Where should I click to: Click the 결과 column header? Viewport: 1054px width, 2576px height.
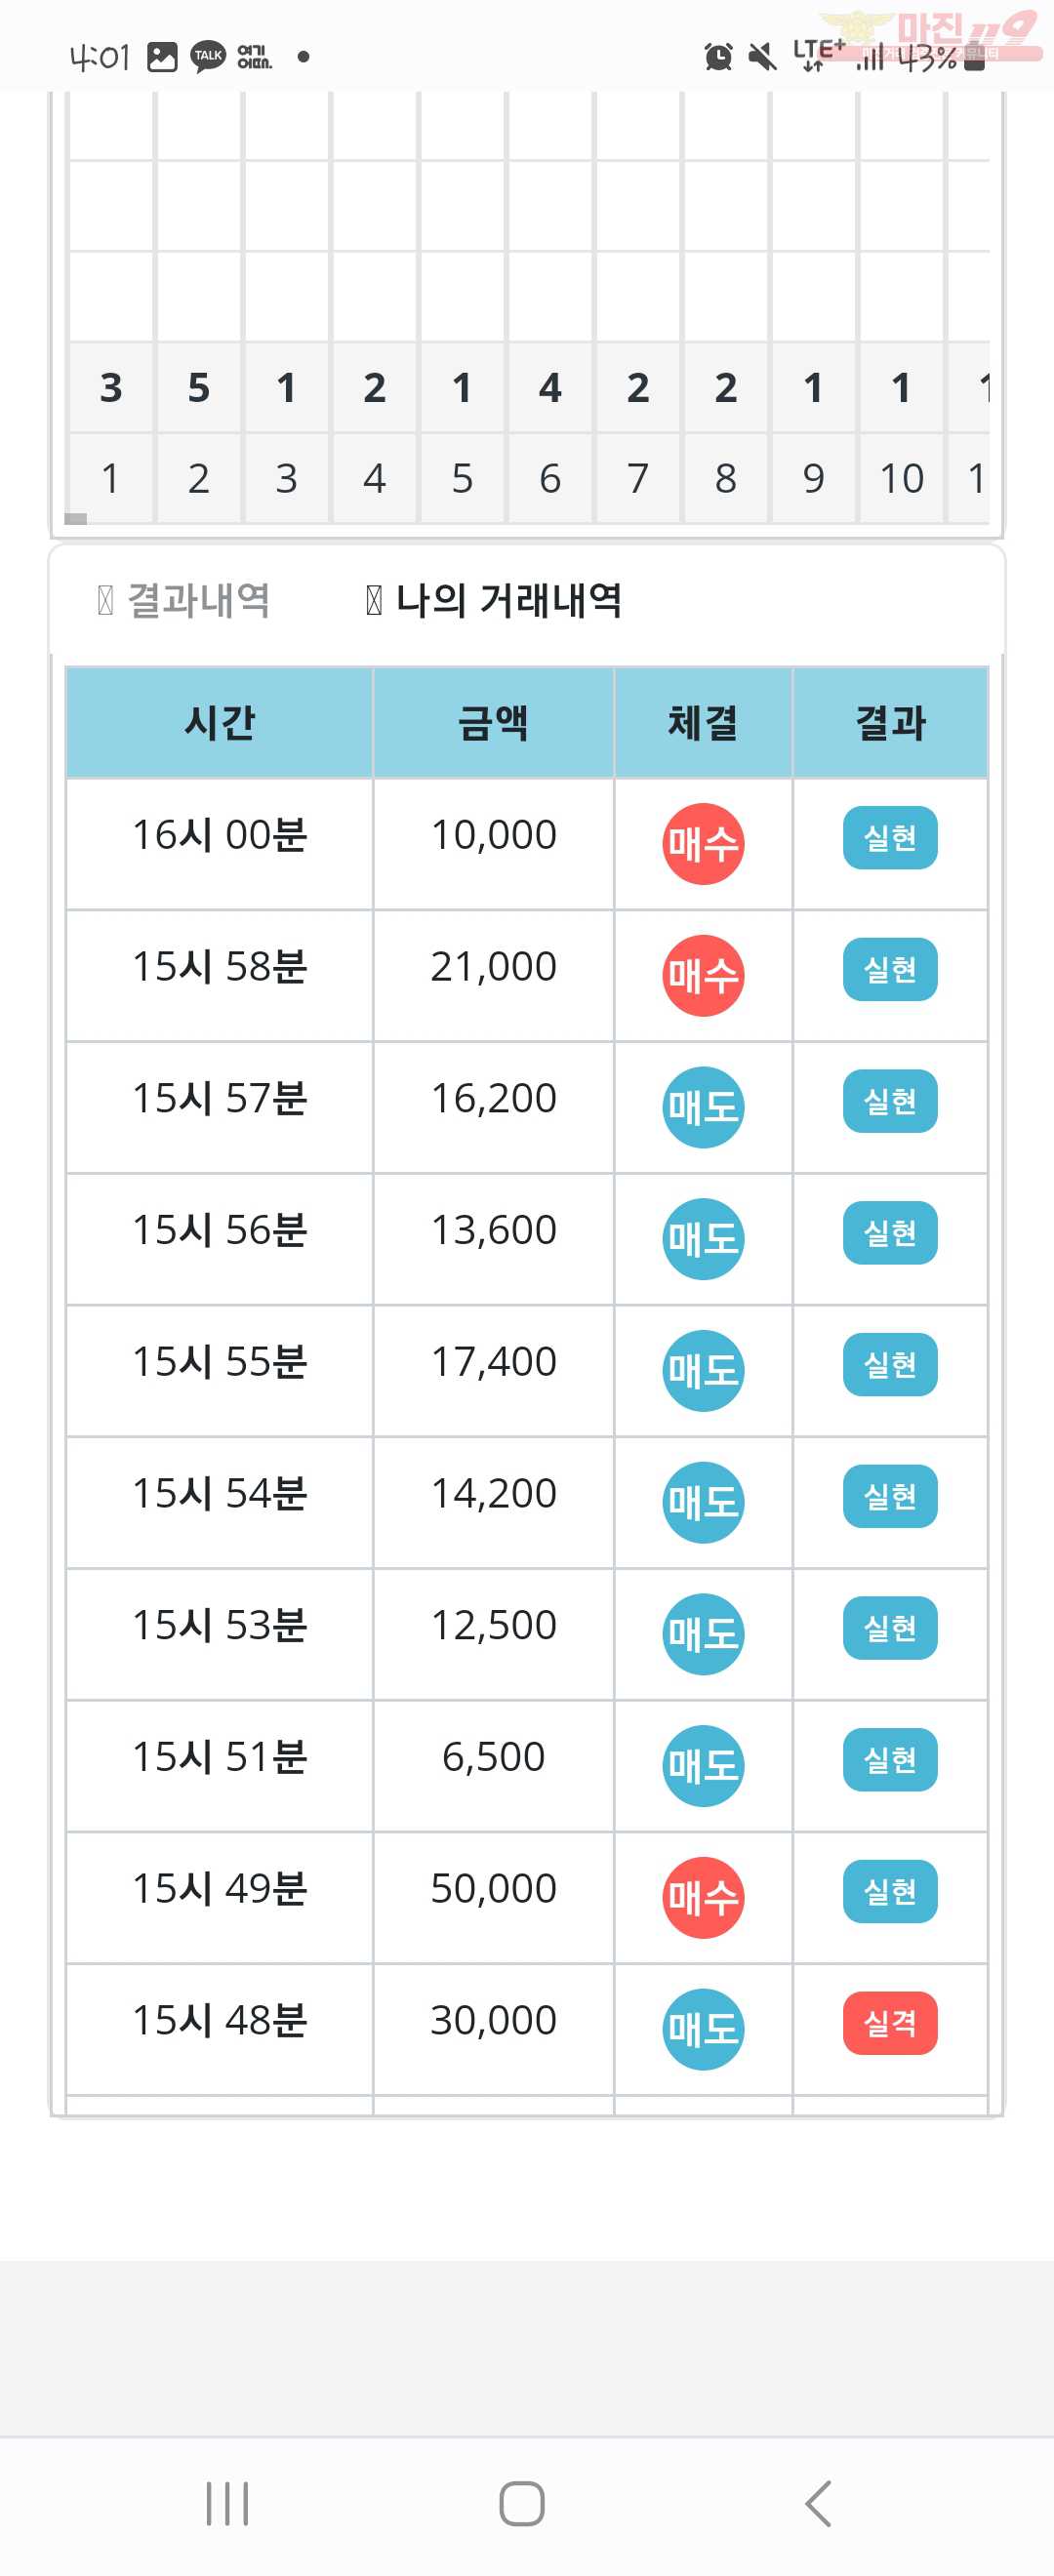(x=890, y=722)
